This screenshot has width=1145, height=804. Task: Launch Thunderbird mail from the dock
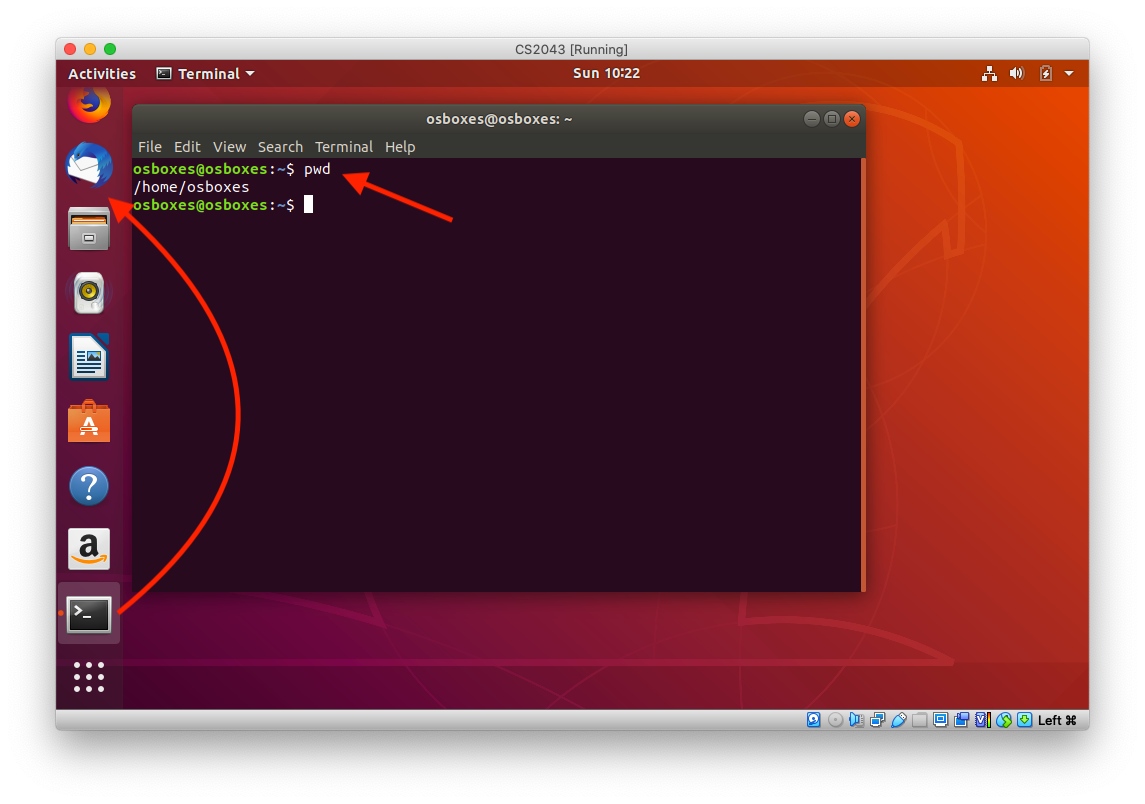[89, 165]
